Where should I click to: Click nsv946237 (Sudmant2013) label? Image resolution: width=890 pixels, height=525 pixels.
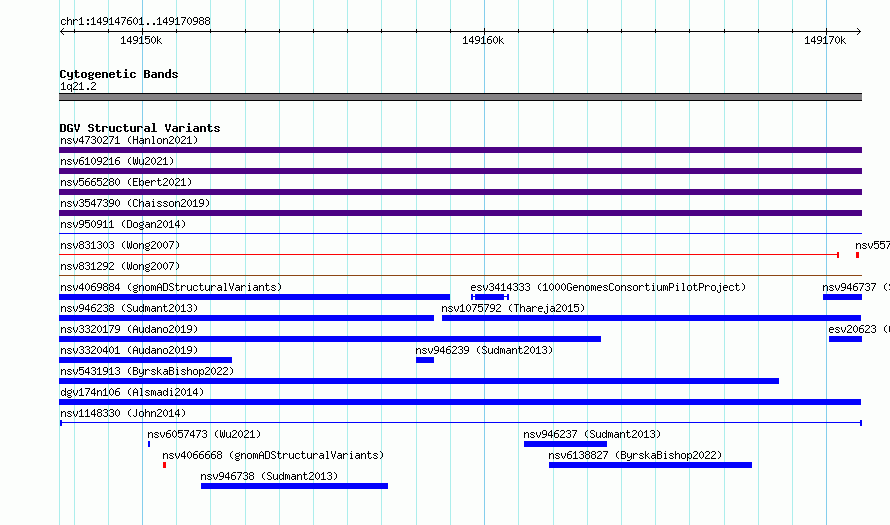pos(592,434)
